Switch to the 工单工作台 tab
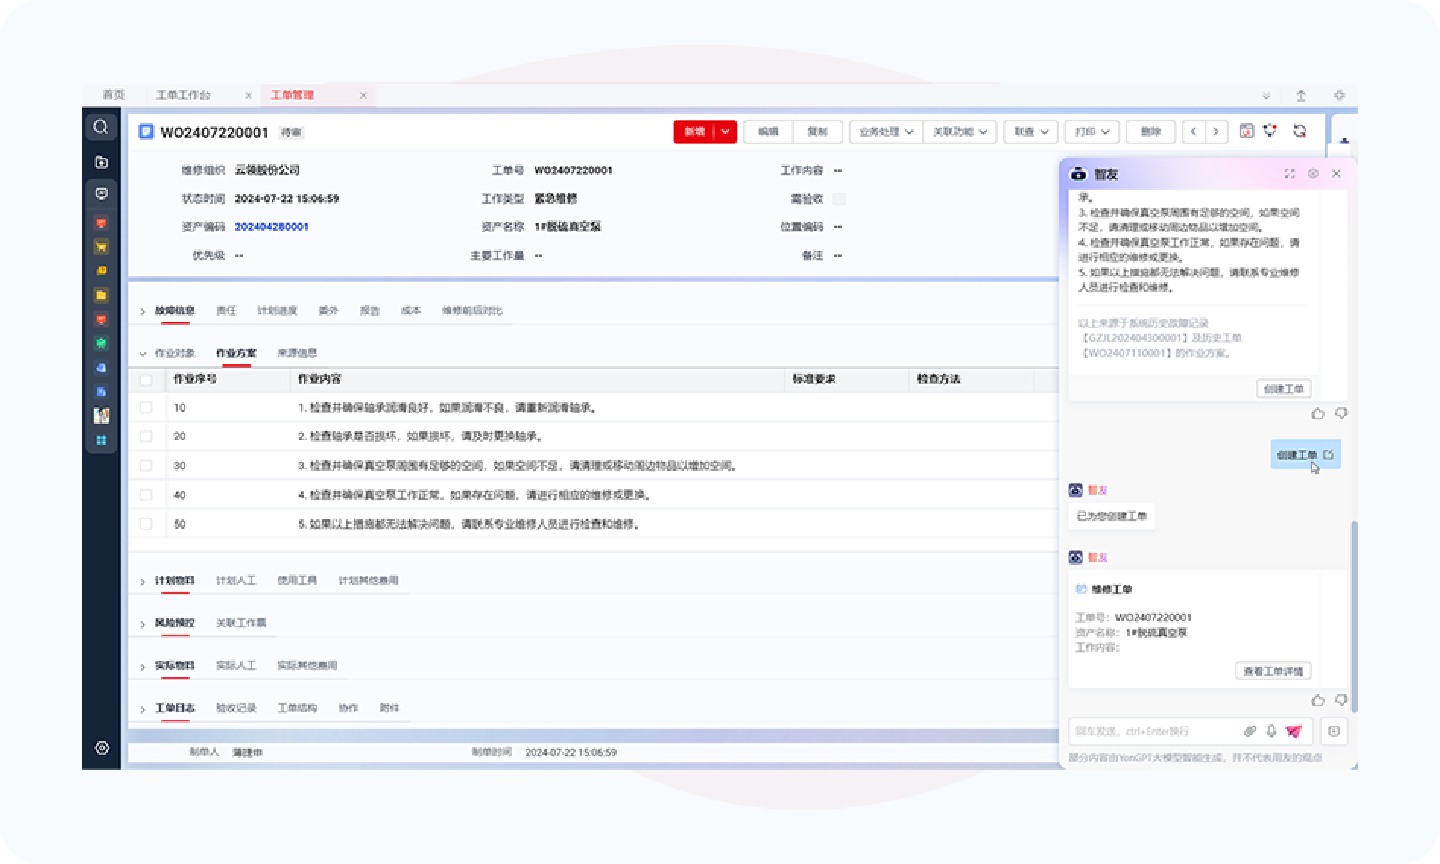The width and height of the screenshot is (1440, 864). pyautogui.click(x=183, y=95)
